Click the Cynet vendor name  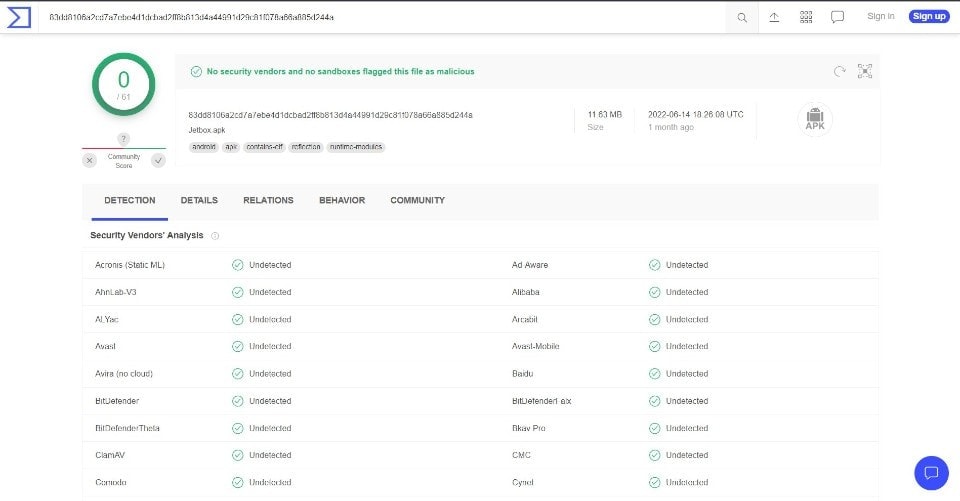click(522, 483)
